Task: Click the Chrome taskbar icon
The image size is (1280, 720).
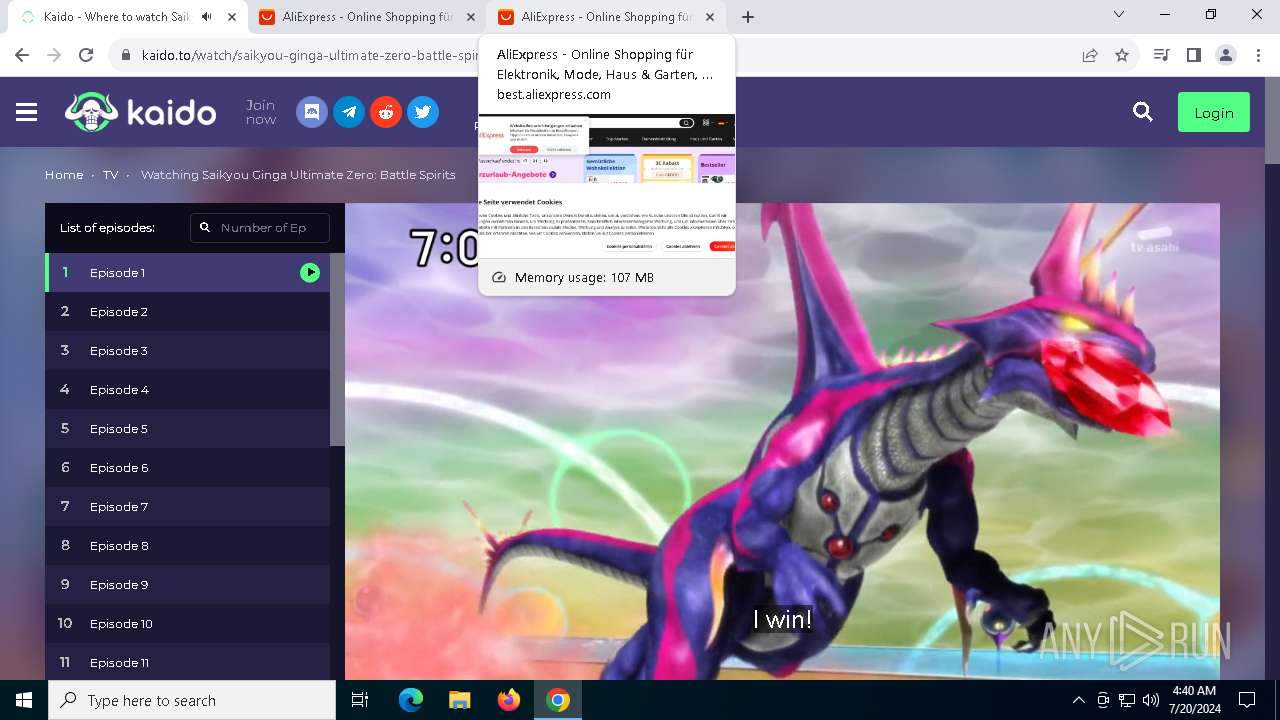Action: point(558,700)
